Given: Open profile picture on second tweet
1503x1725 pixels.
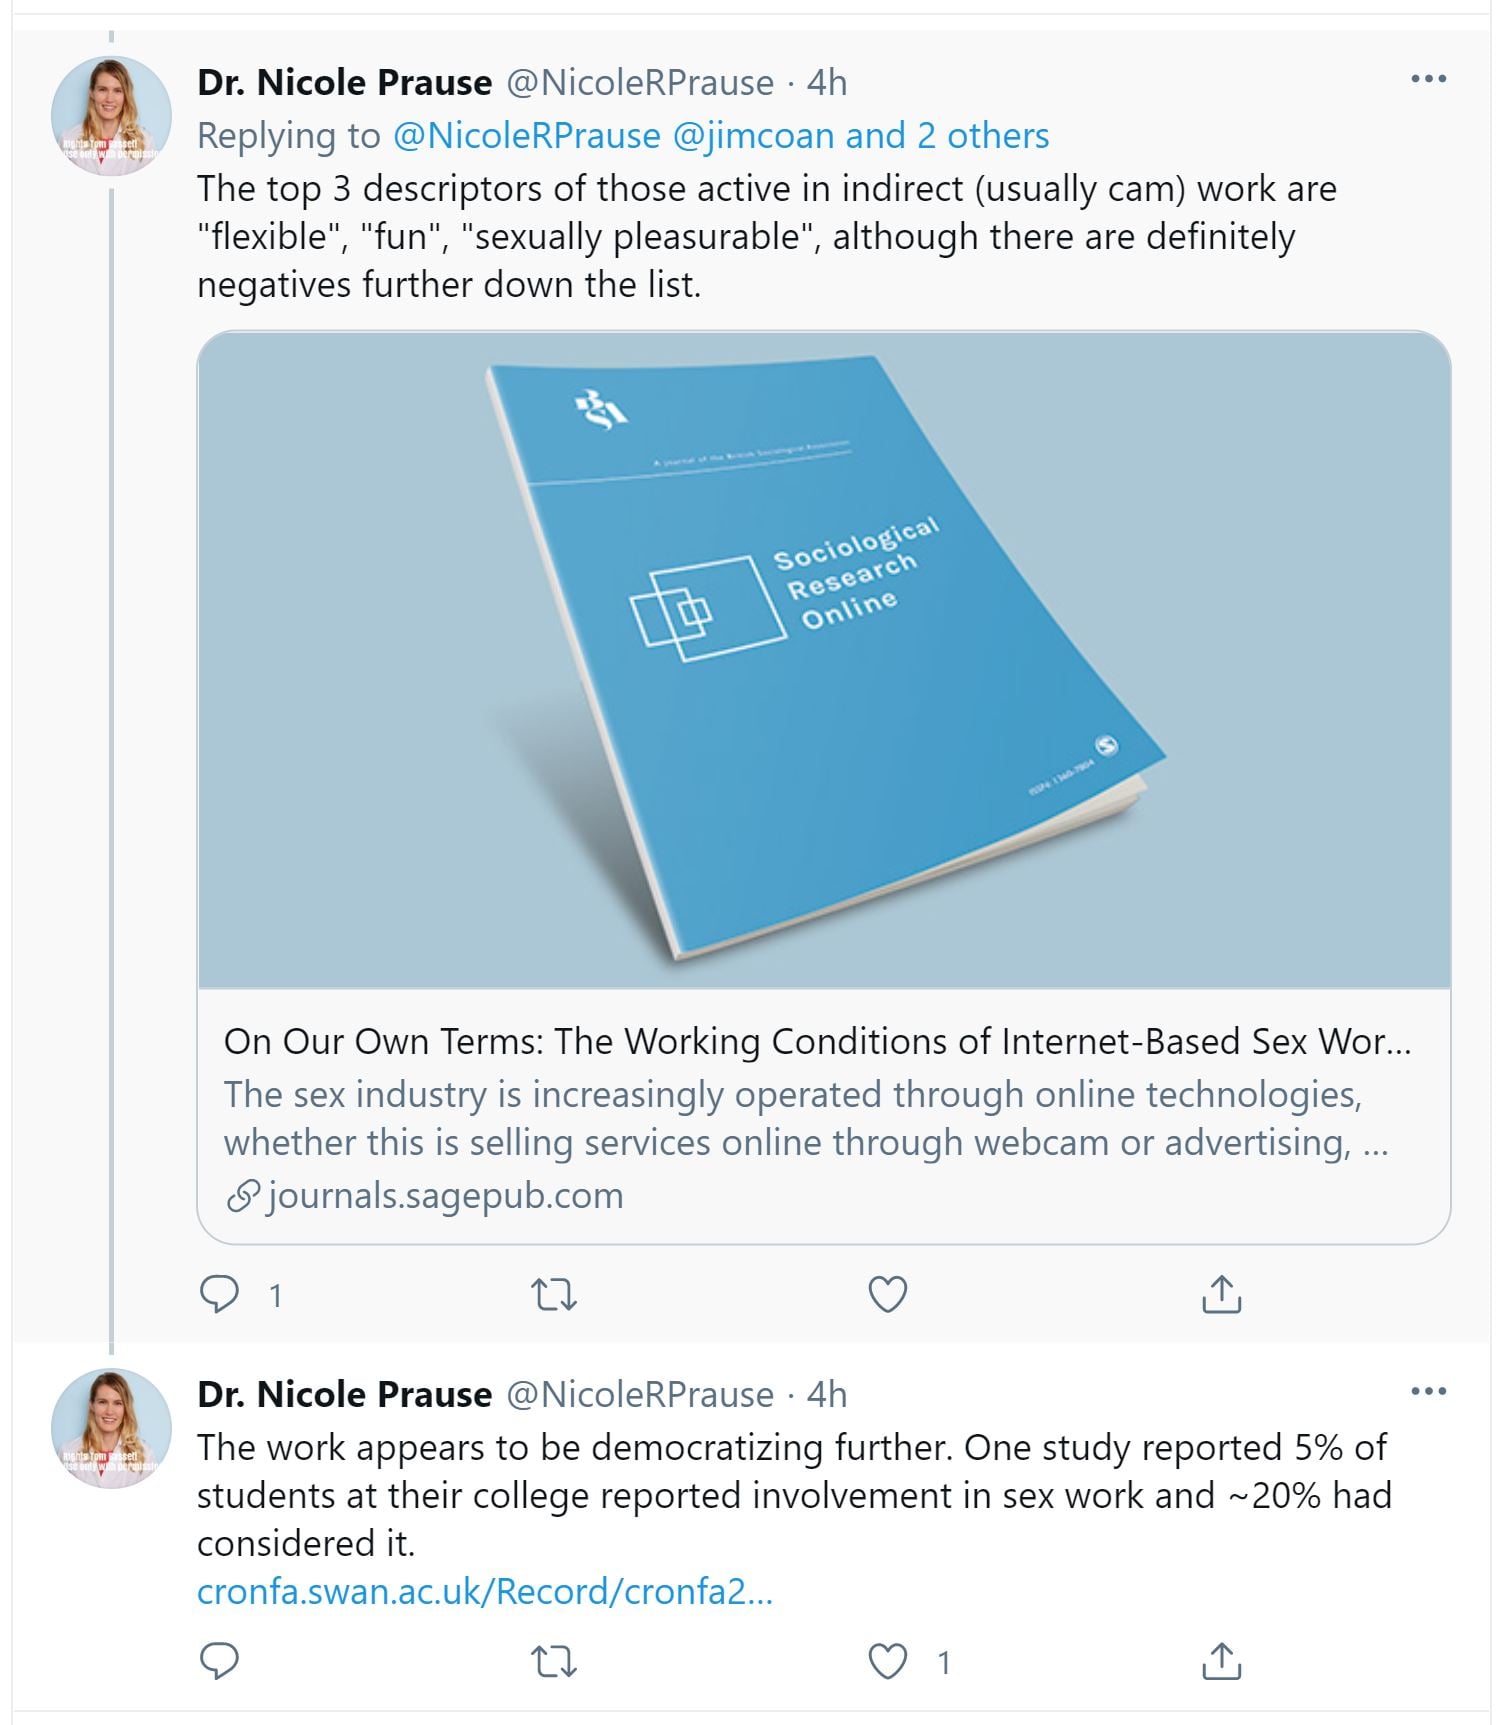Looking at the screenshot, I should tap(111, 1428).
